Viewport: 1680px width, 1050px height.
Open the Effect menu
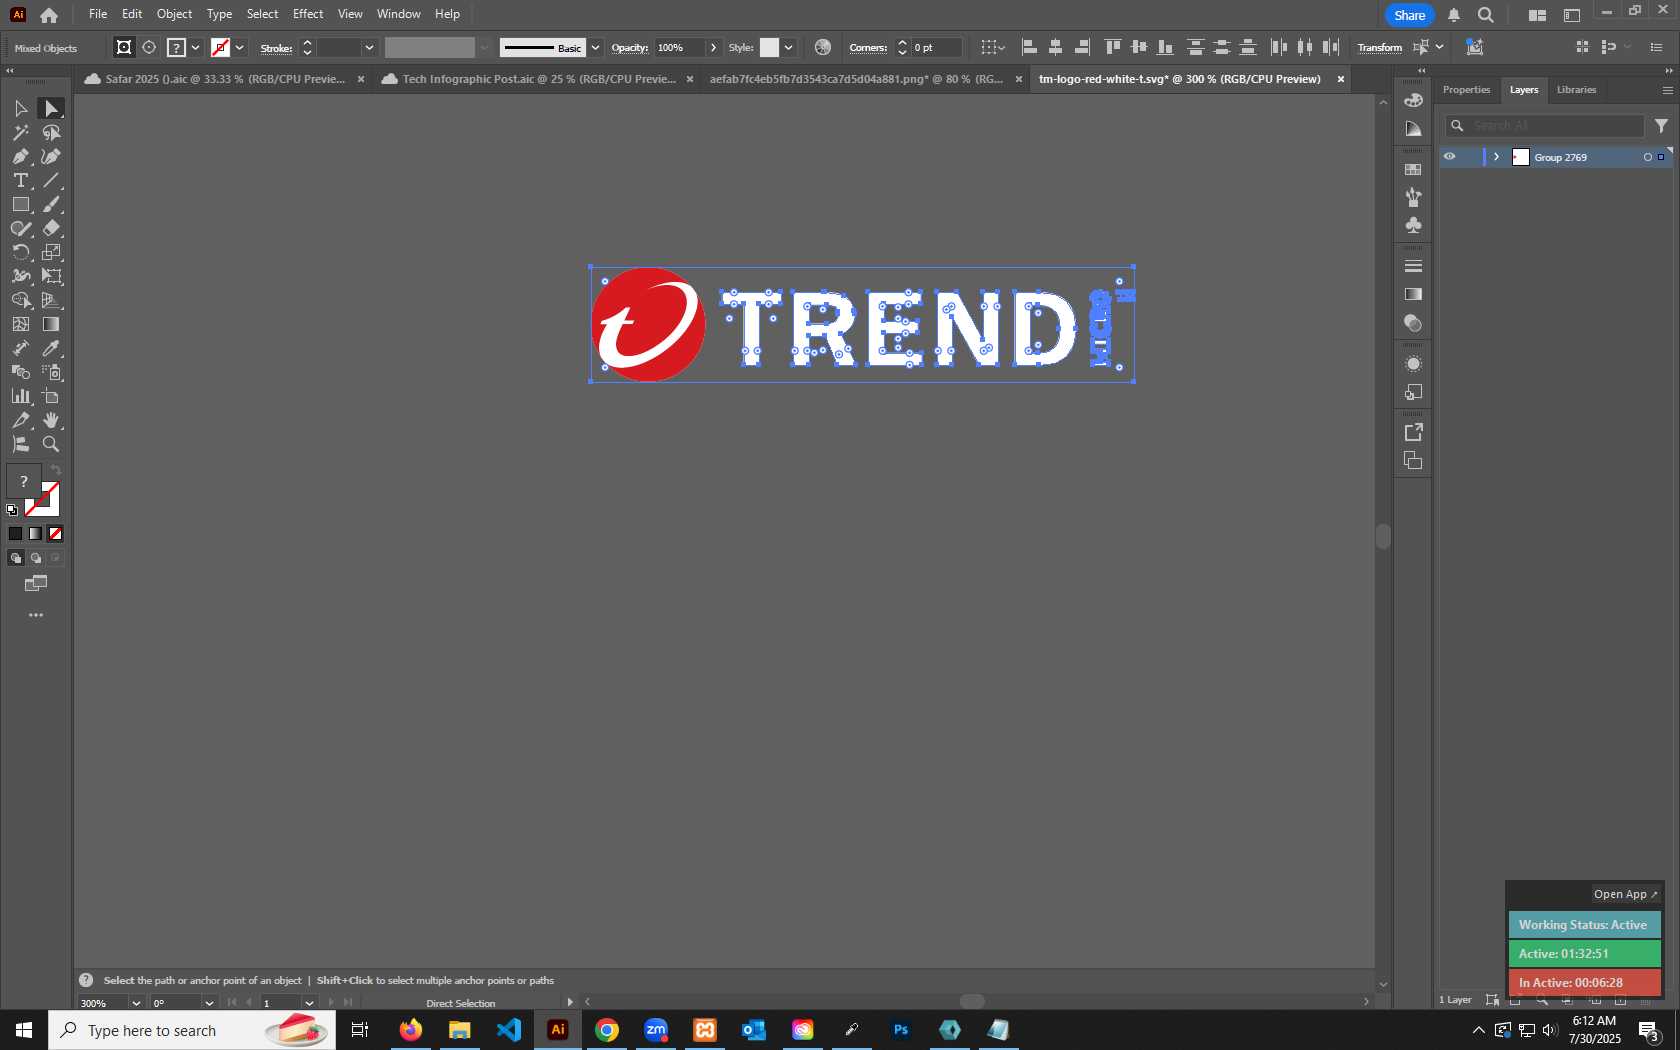[x=308, y=14]
